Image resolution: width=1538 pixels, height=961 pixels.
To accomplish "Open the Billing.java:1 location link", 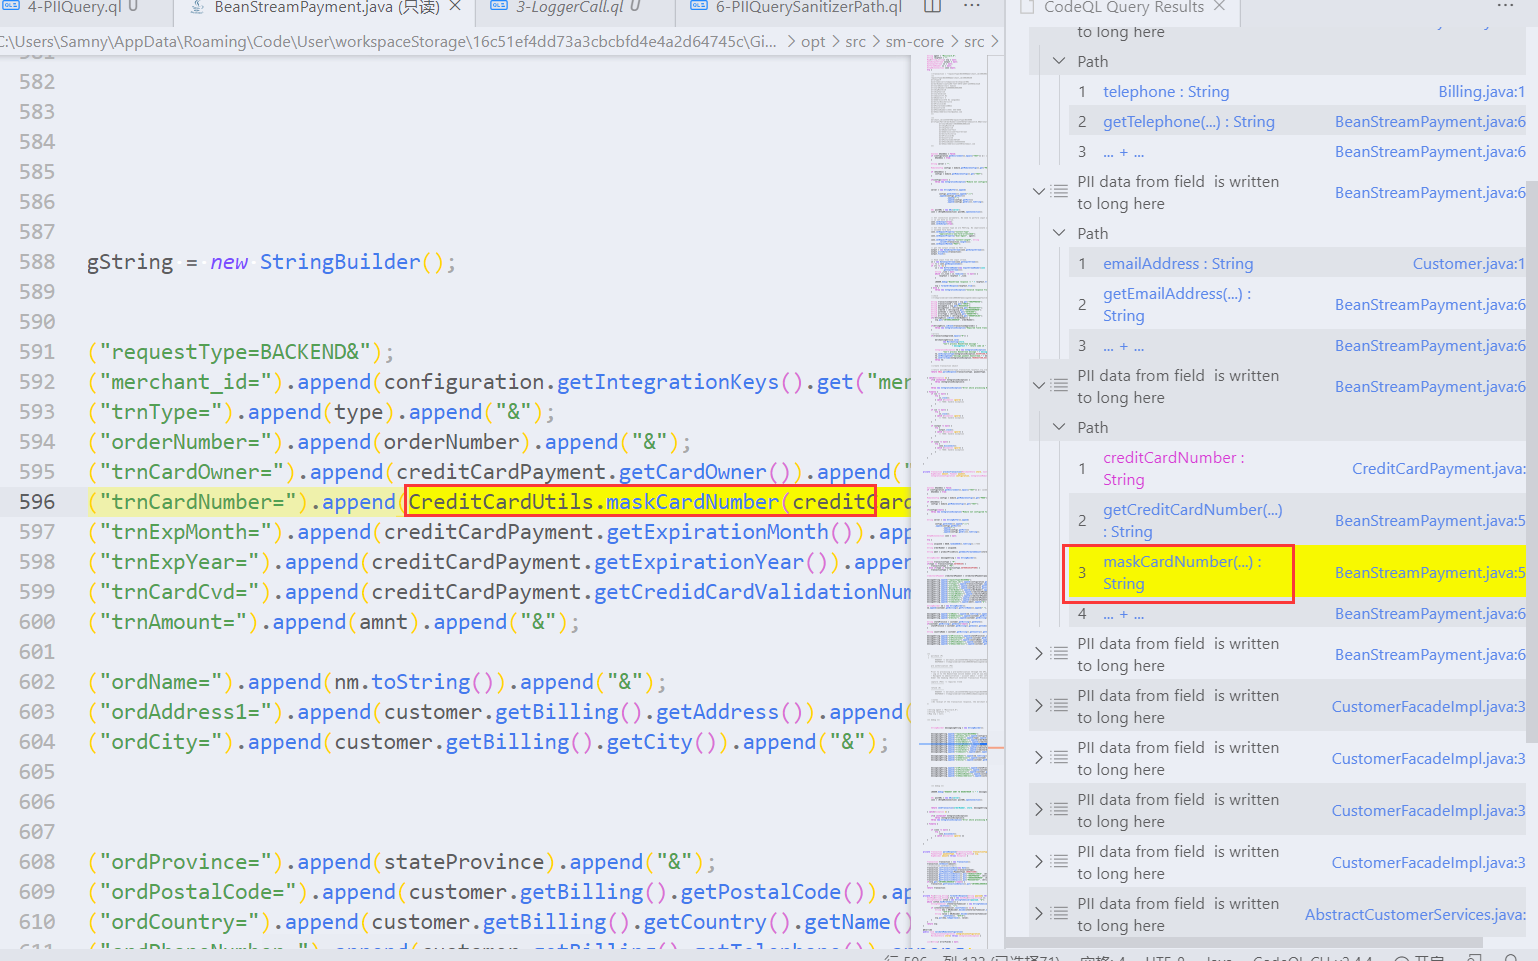I will (1481, 91).
